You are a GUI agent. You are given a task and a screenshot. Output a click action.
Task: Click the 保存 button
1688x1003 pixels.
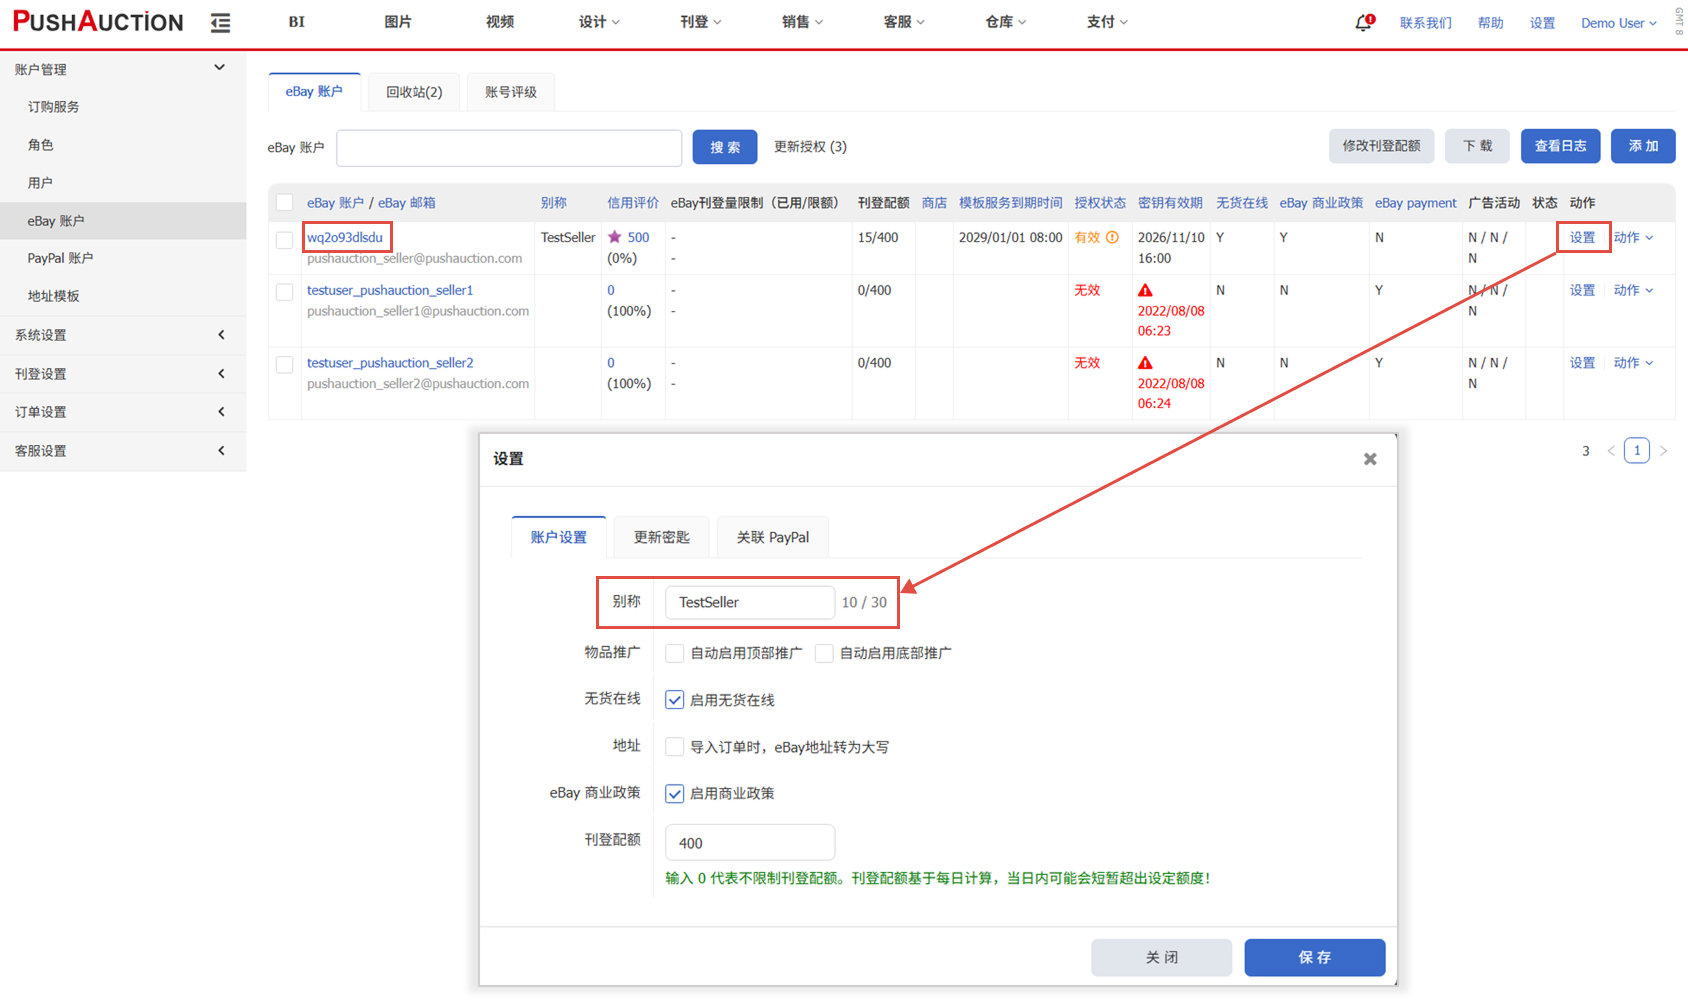click(x=1314, y=957)
